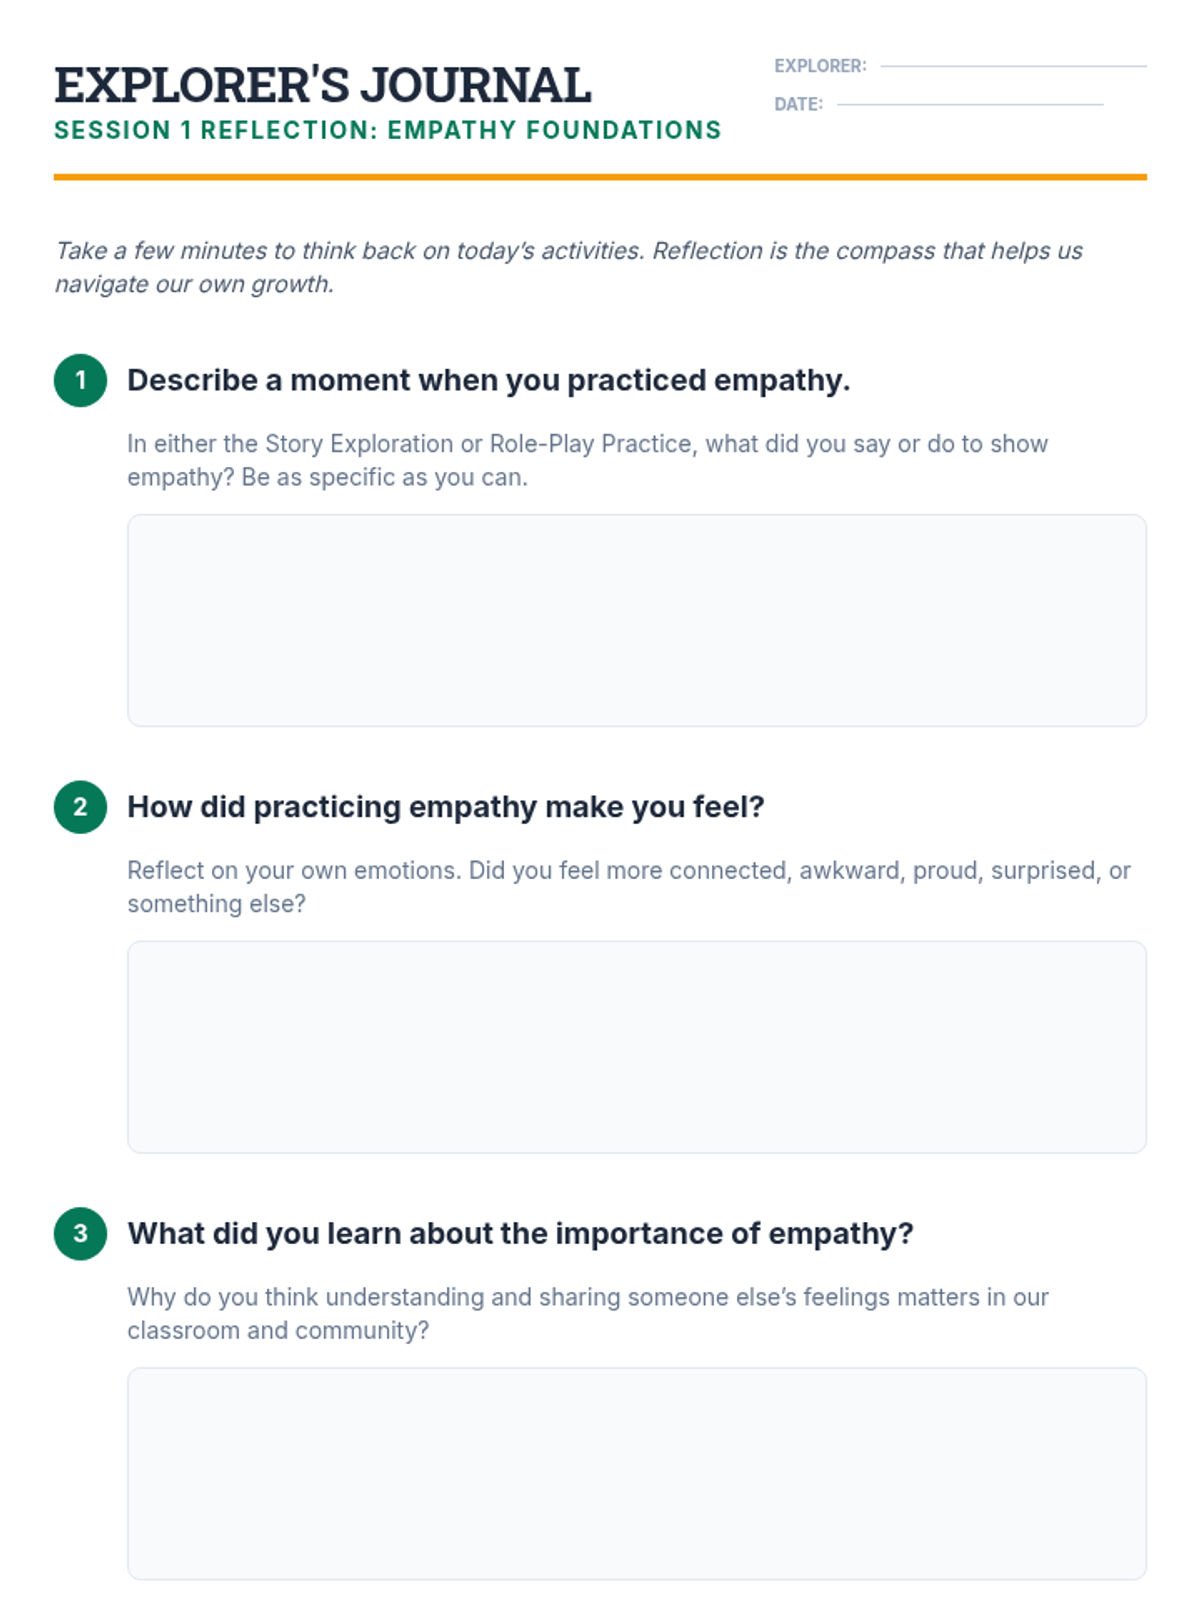
Task: Click the green number 1 badge
Action: point(80,380)
